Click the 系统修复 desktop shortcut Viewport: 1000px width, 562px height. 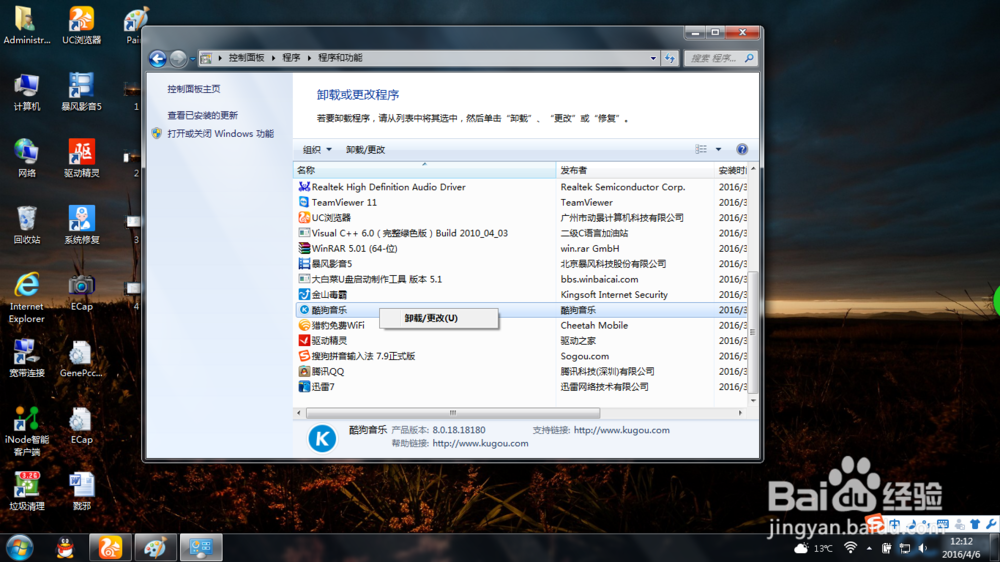(82, 225)
